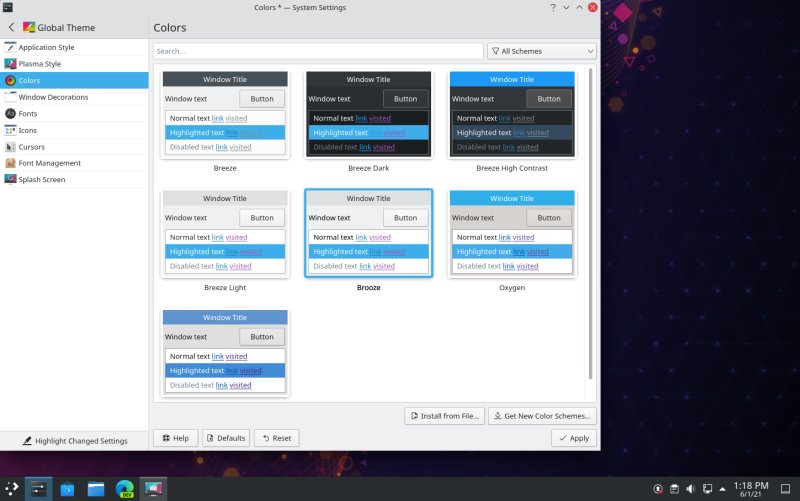Click the Font Management icon
800x501 pixels.
click(x=10, y=163)
